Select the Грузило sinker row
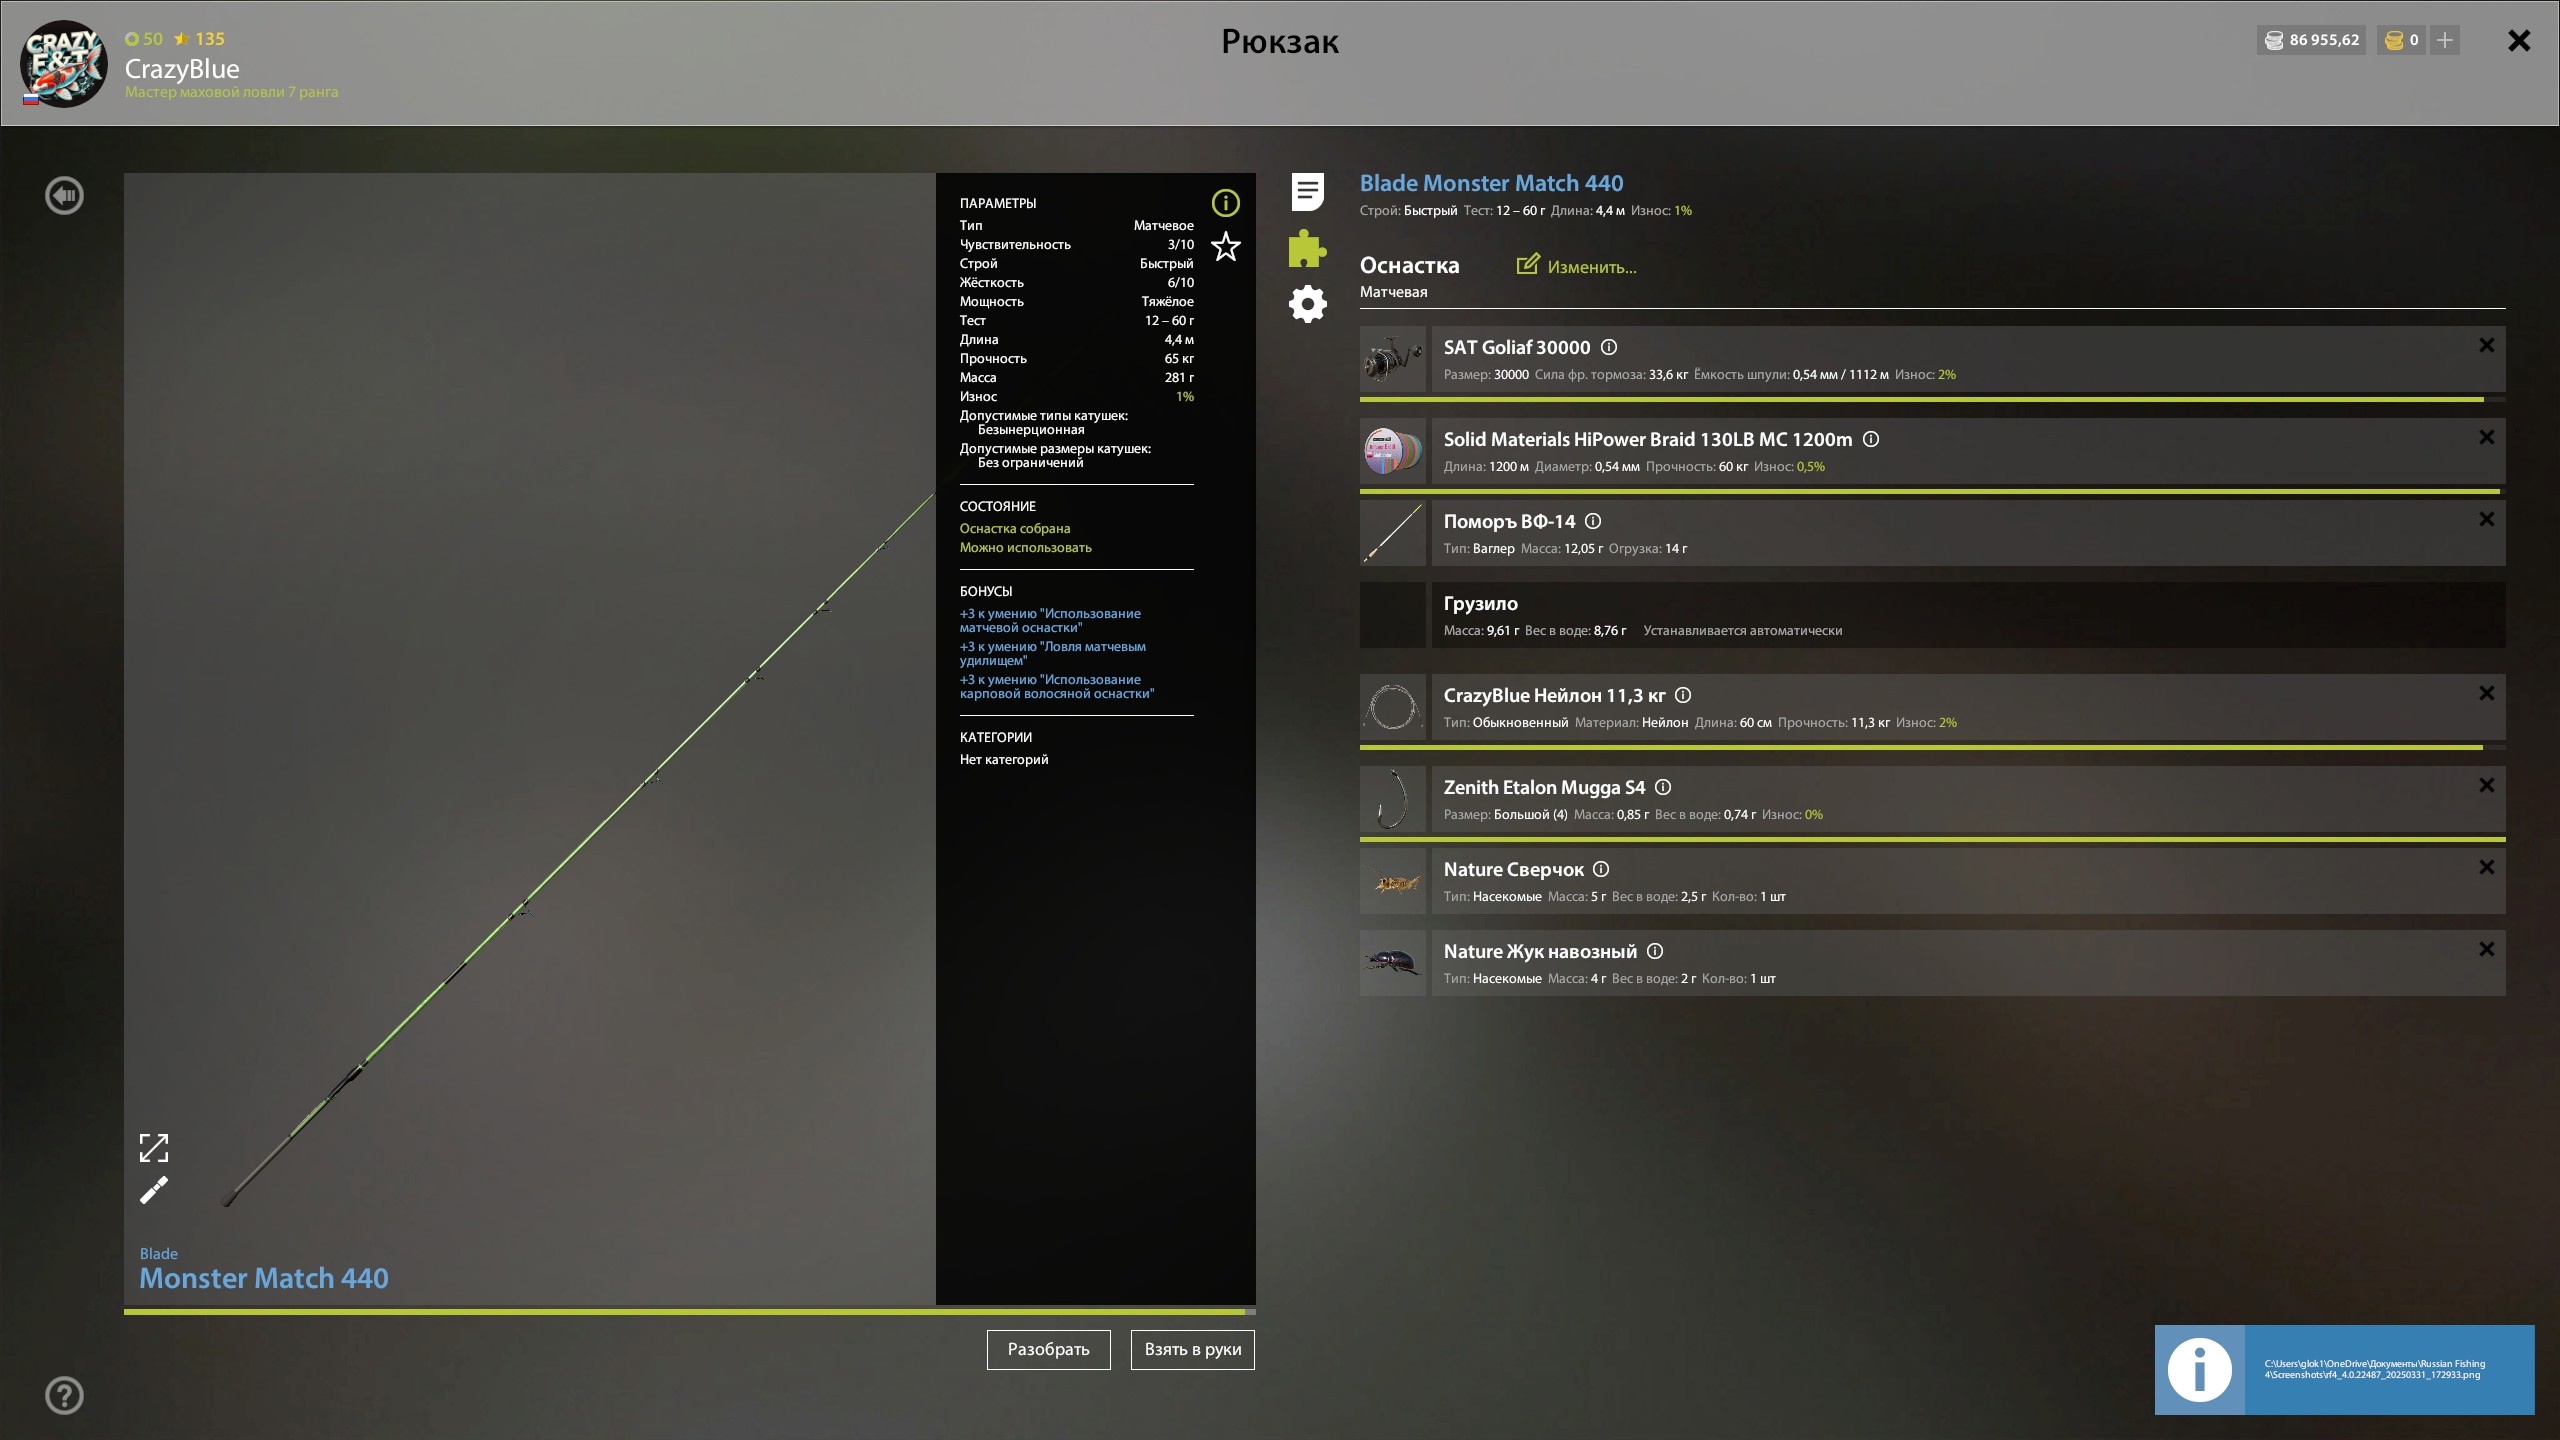This screenshot has width=2560, height=1440. 1932,615
